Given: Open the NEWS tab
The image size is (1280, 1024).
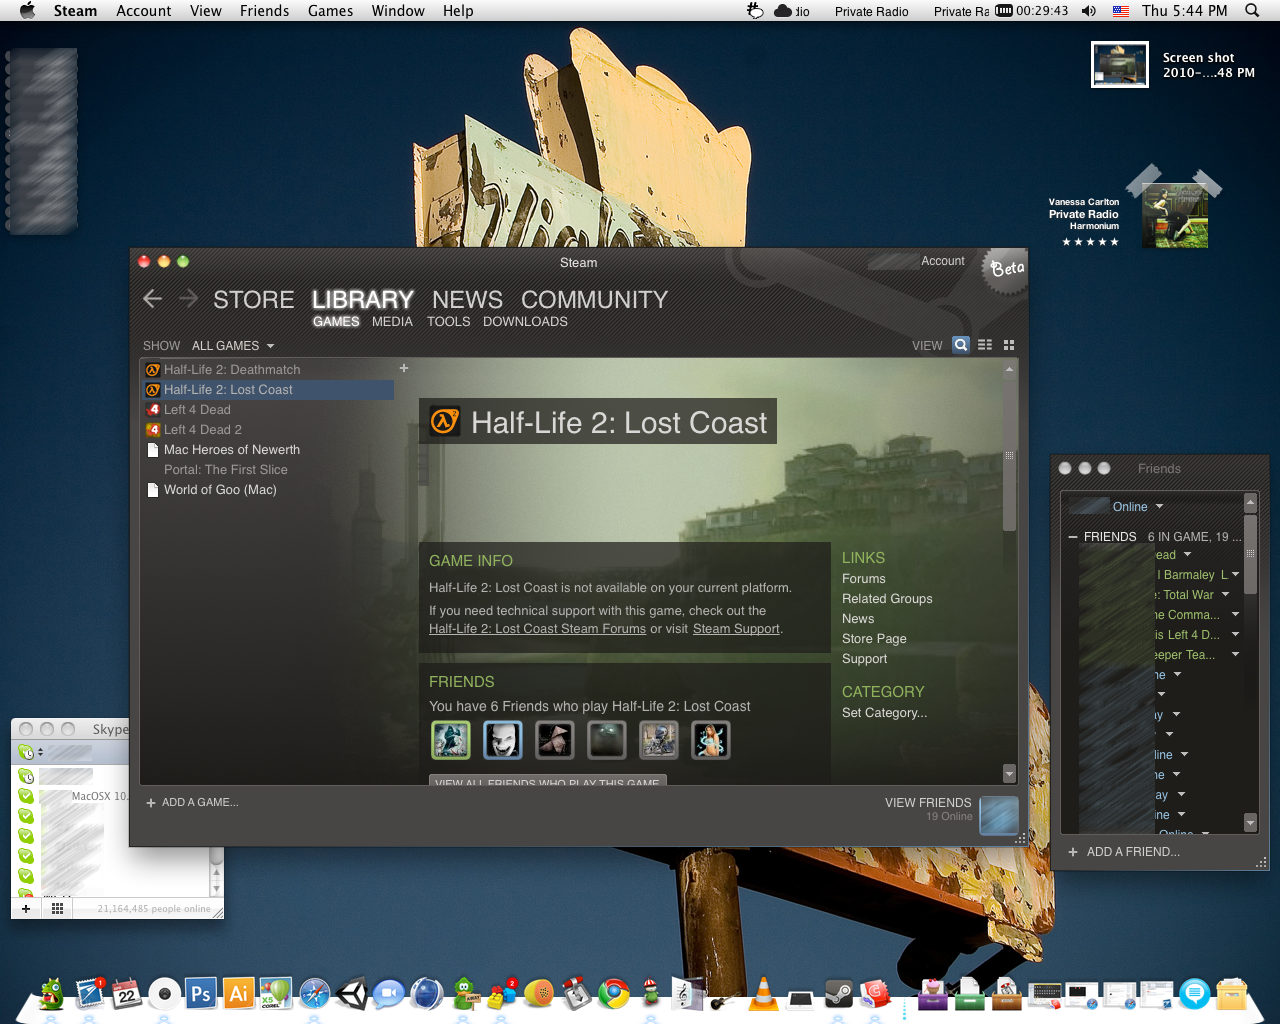Looking at the screenshot, I should coord(467,300).
